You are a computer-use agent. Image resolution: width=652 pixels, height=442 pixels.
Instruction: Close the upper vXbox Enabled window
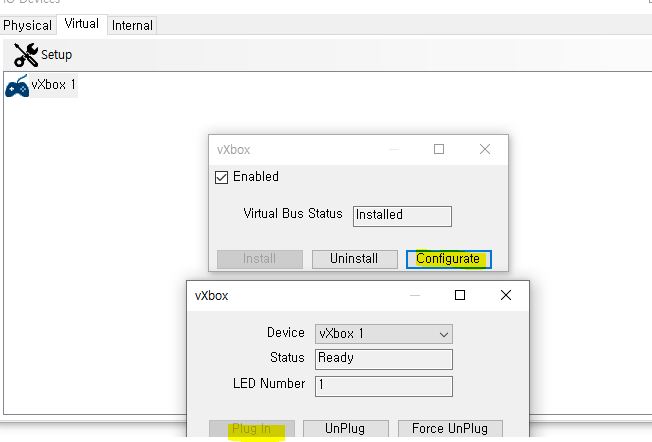tap(485, 149)
